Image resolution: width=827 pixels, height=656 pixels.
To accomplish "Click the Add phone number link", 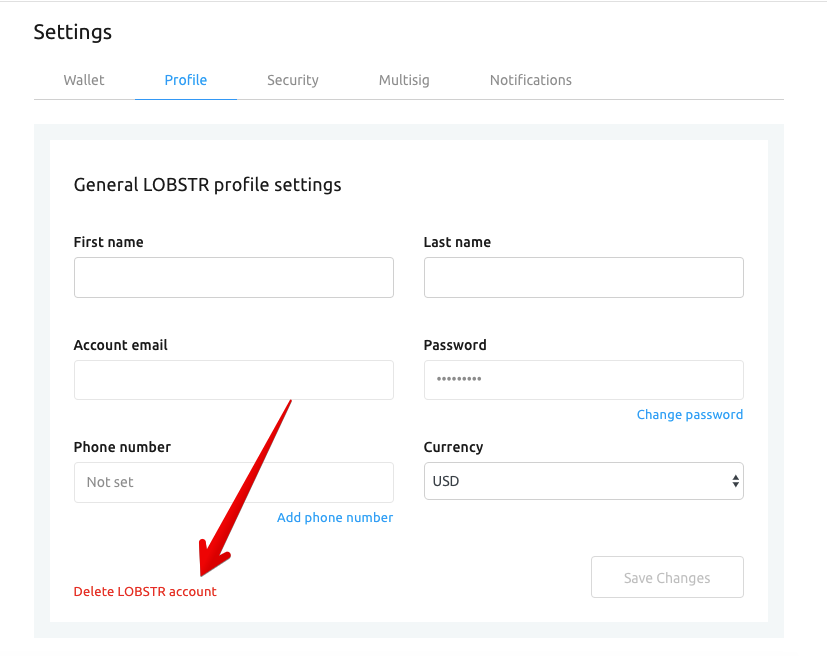I will (x=335, y=518).
